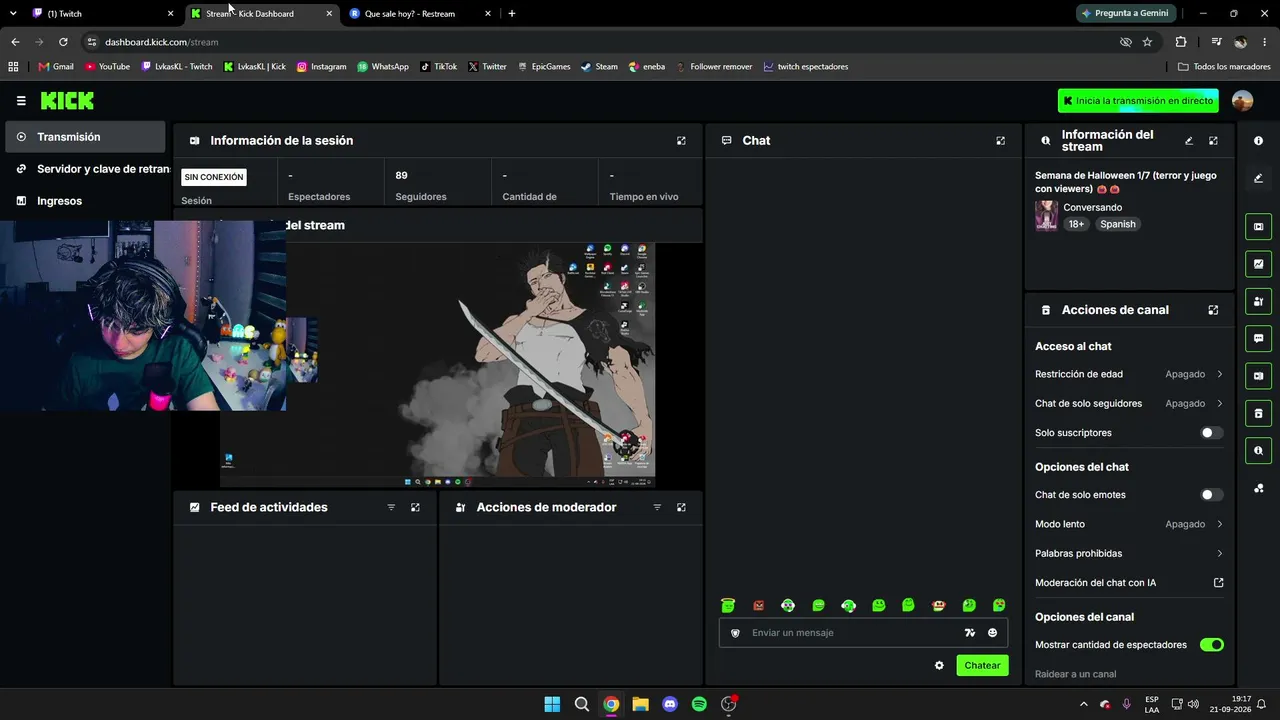Expand the Feed de actividades panel
This screenshot has height=720, width=1280.
(415, 508)
